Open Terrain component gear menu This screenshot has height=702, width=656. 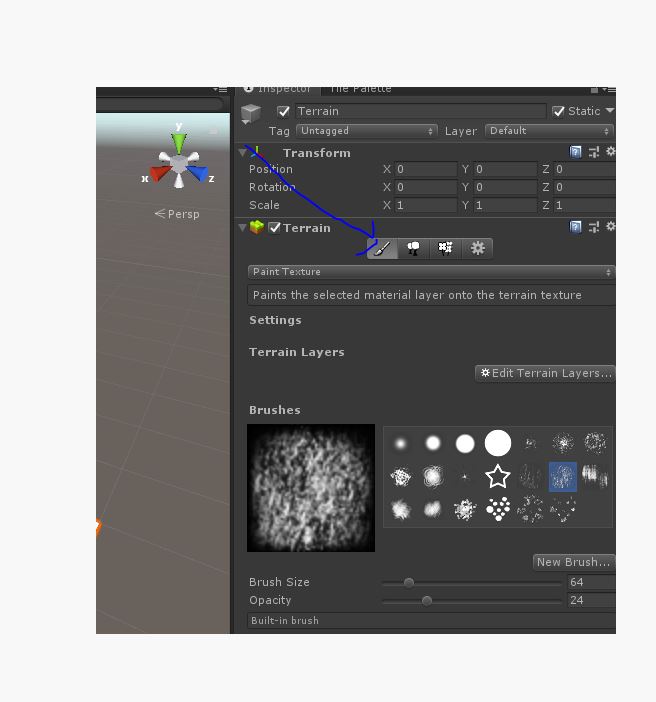[610, 226]
